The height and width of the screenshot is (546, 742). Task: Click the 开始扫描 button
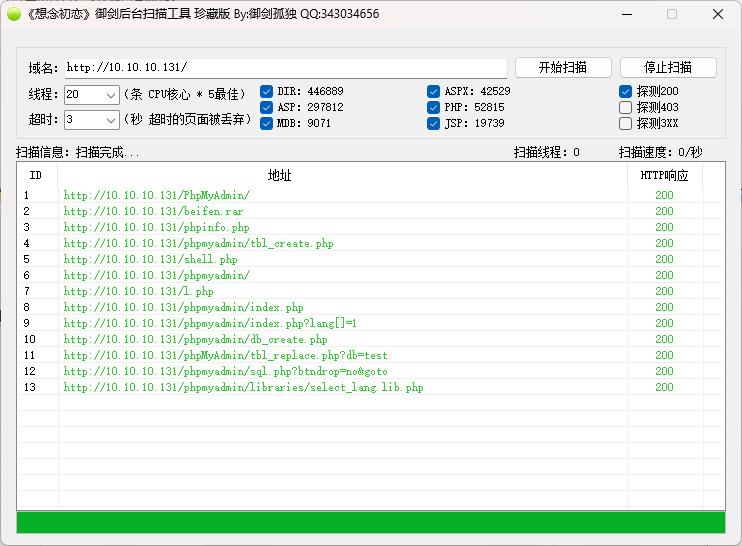pyautogui.click(x=563, y=68)
